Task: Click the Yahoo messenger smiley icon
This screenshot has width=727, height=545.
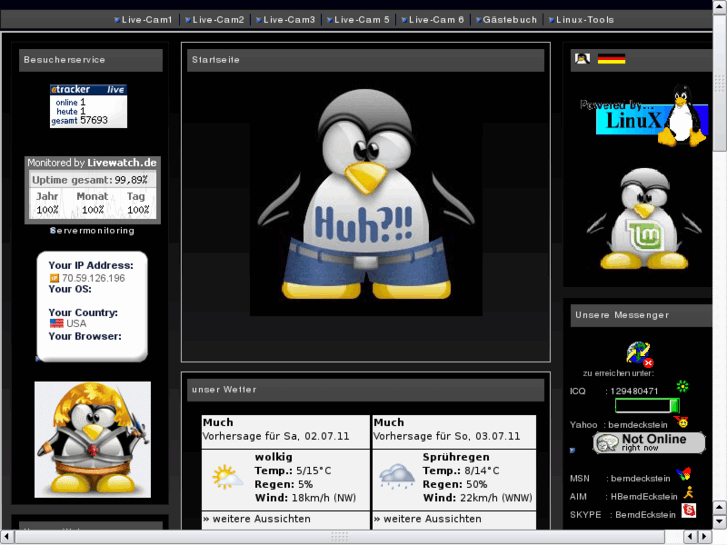Action: pyautogui.click(x=681, y=422)
